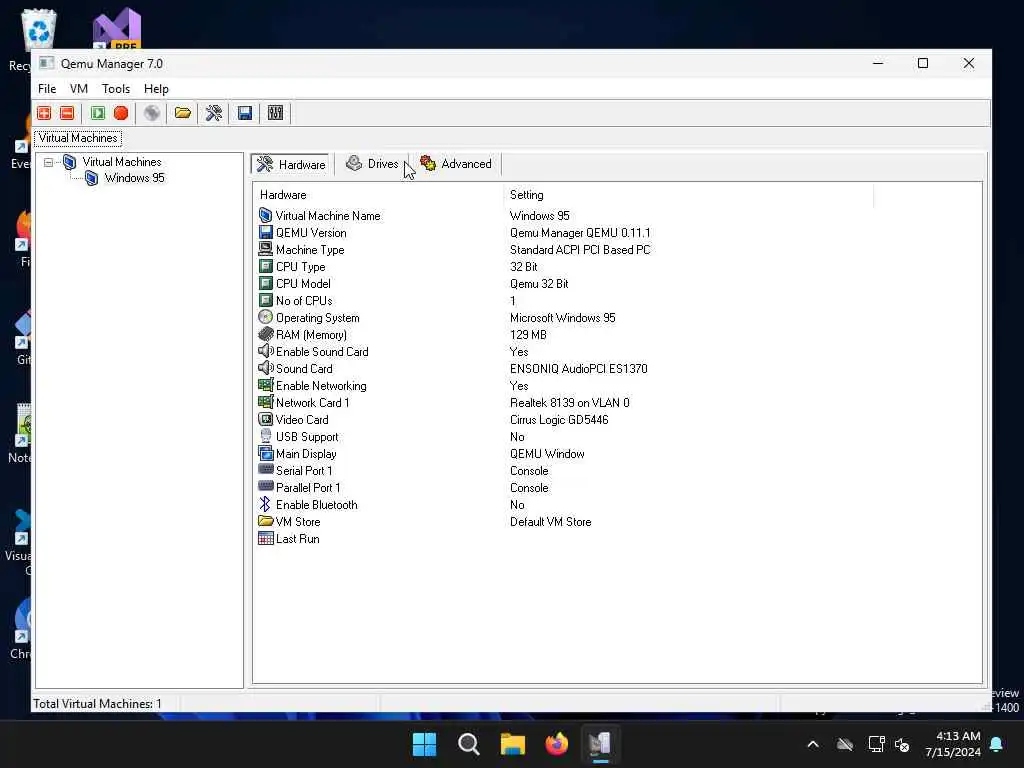Click the USB Support row icon
This screenshot has width=1024, height=768.
tap(265, 436)
